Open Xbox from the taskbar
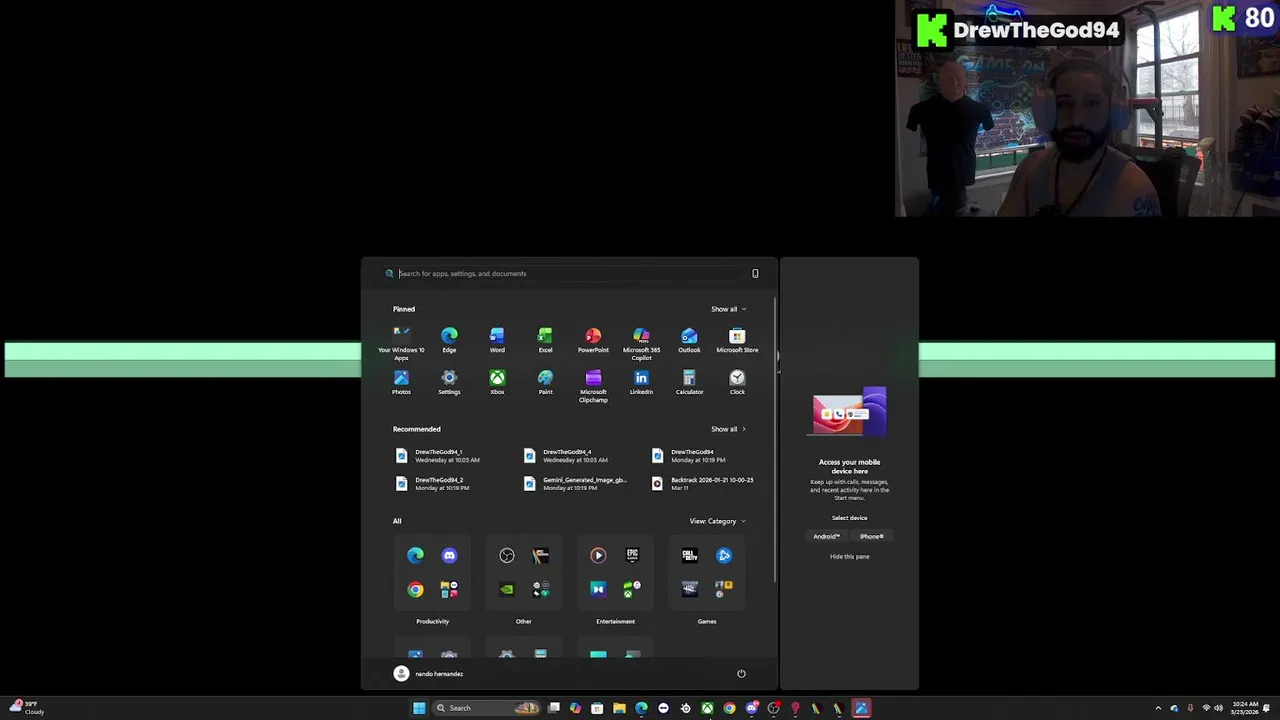Viewport: 1280px width, 720px height. [x=707, y=708]
